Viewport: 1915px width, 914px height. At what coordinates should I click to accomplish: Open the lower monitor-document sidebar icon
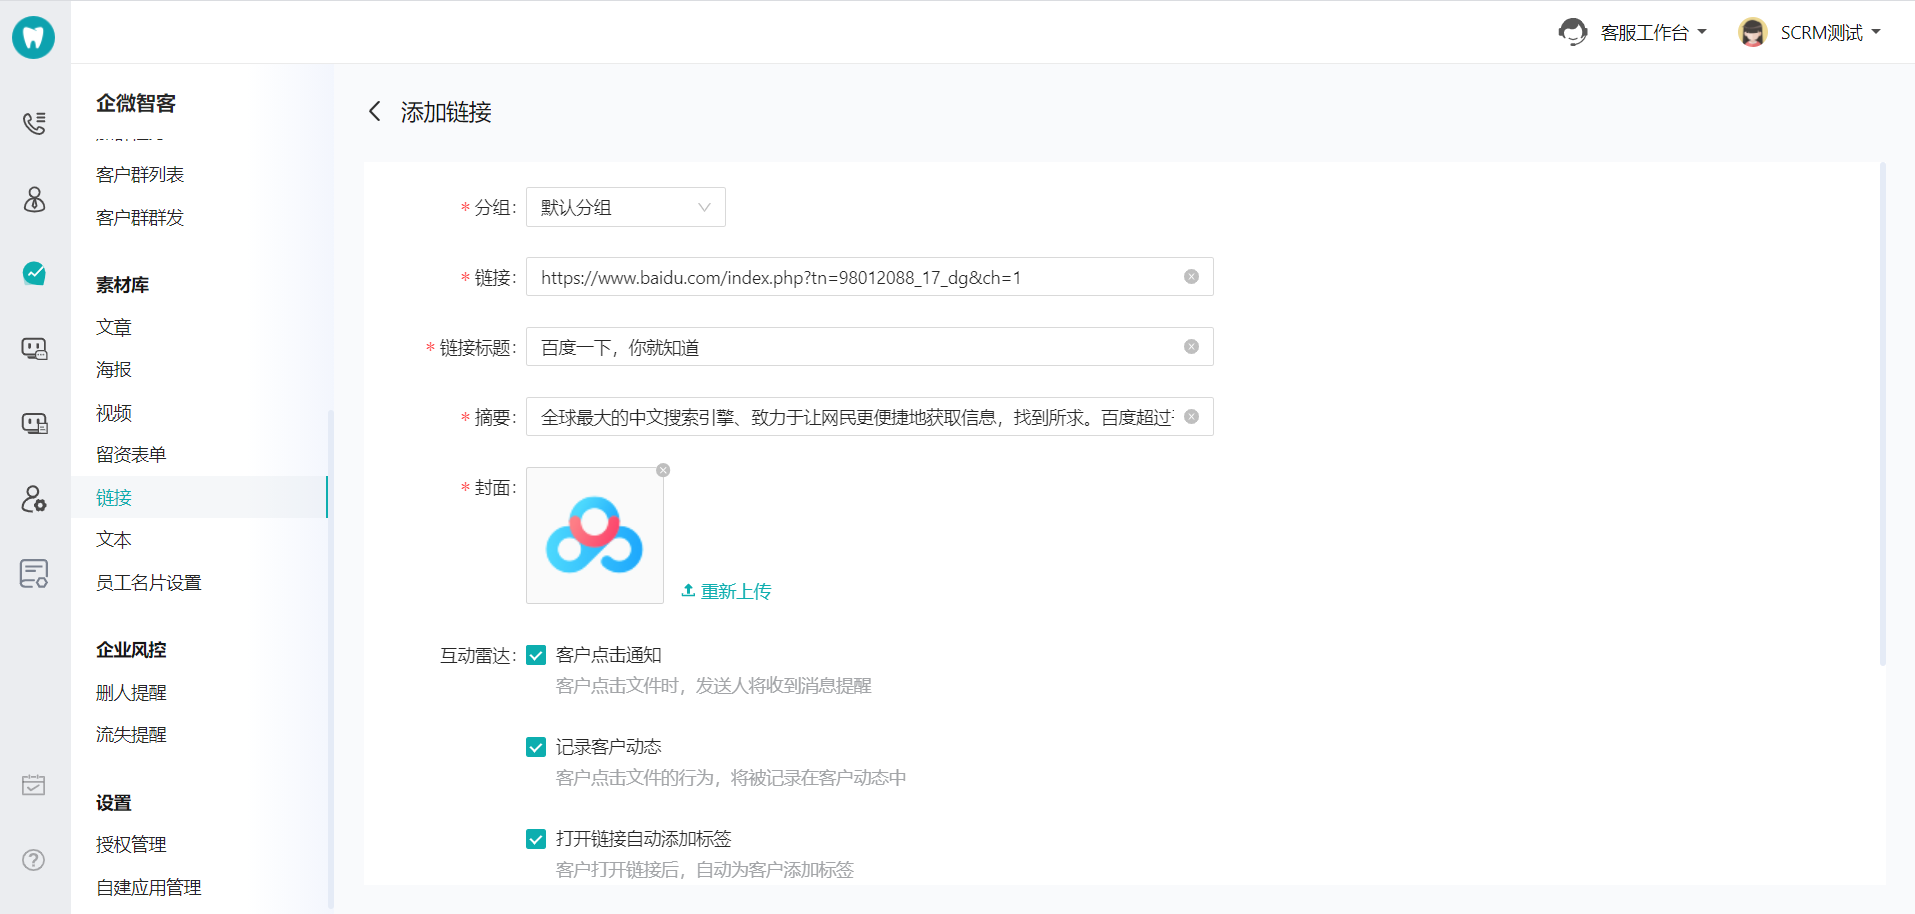click(34, 423)
